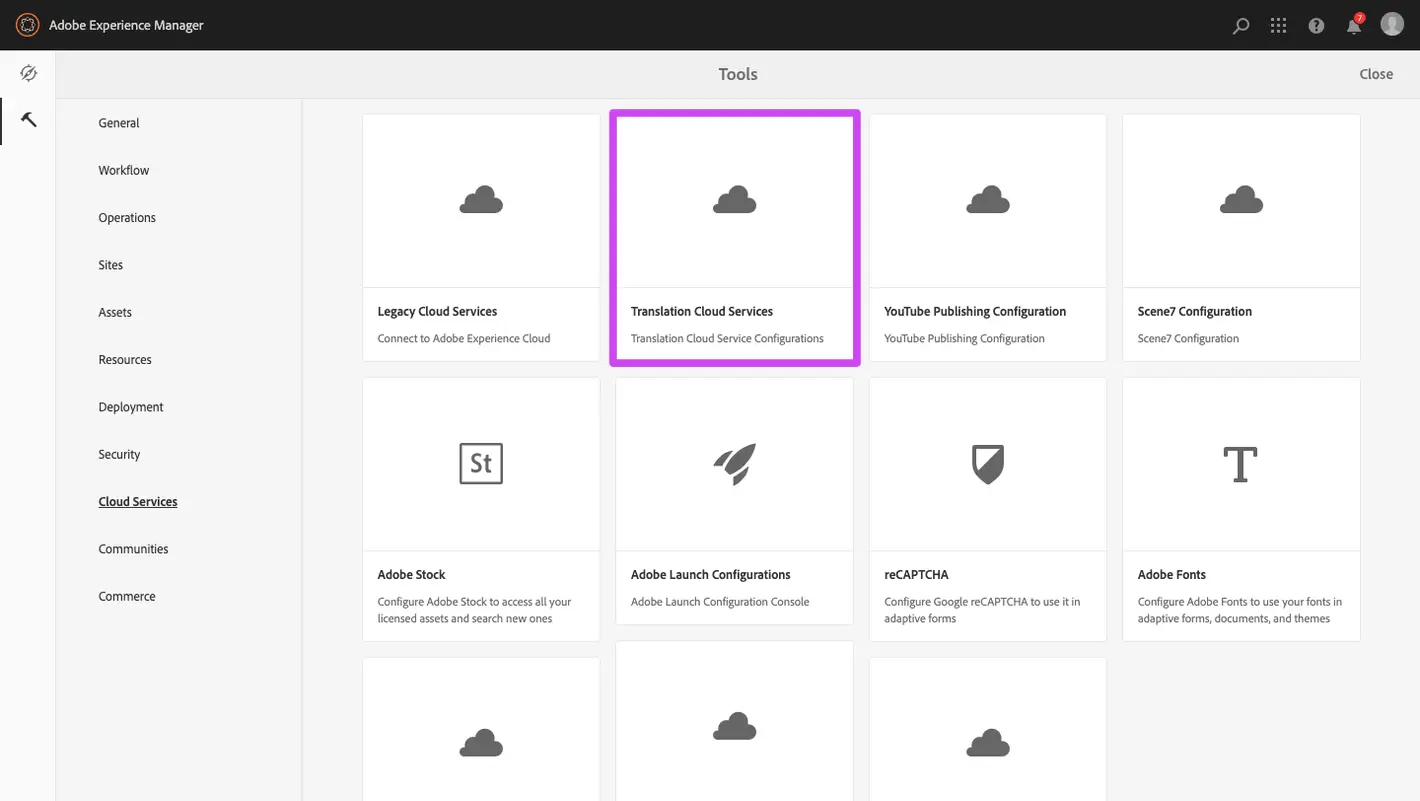Click the Adobe Launch rocket icon

point(735,464)
